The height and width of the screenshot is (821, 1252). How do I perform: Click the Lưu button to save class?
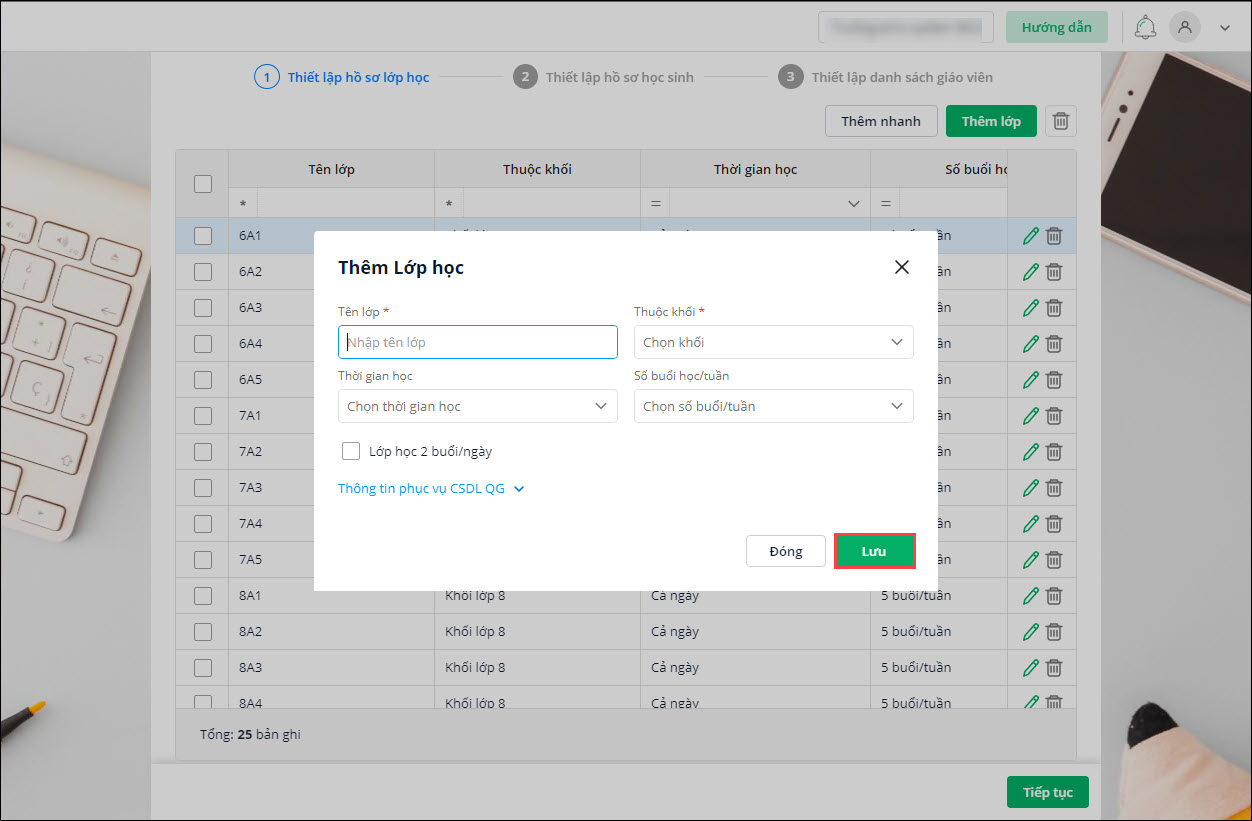[x=874, y=551]
